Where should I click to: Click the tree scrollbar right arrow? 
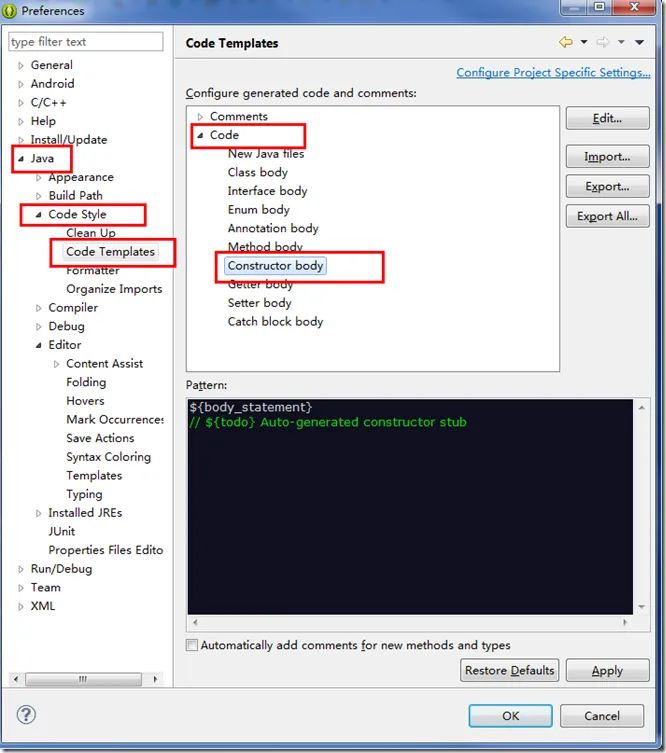pyautogui.click(x=155, y=679)
